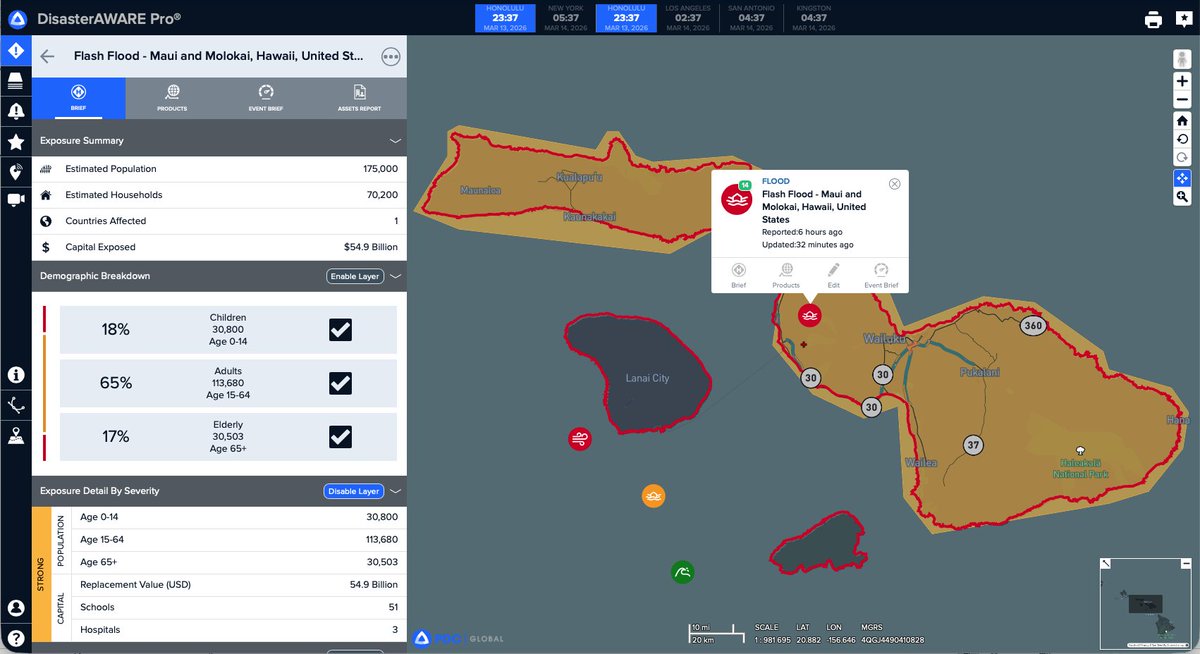
Task: Click the Edit icon in the event popup
Action: click(x=834, y=273)
